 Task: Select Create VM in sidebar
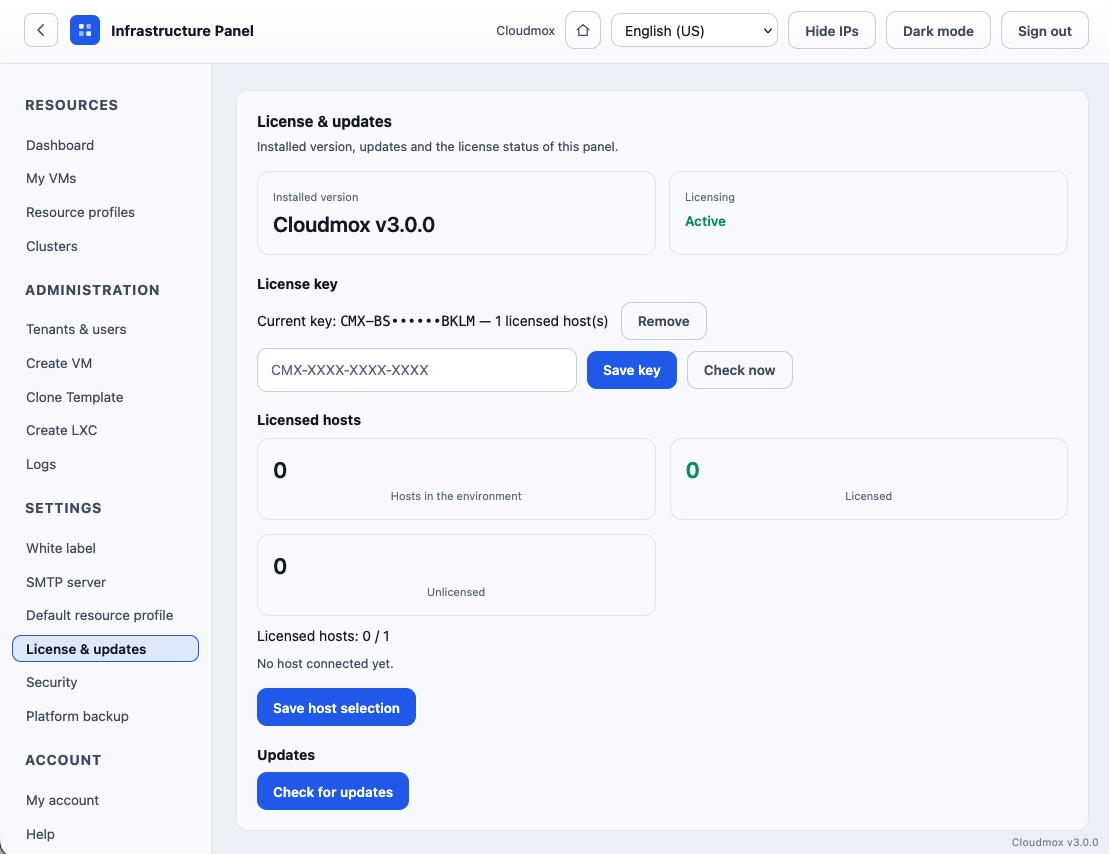pos(59,363)
